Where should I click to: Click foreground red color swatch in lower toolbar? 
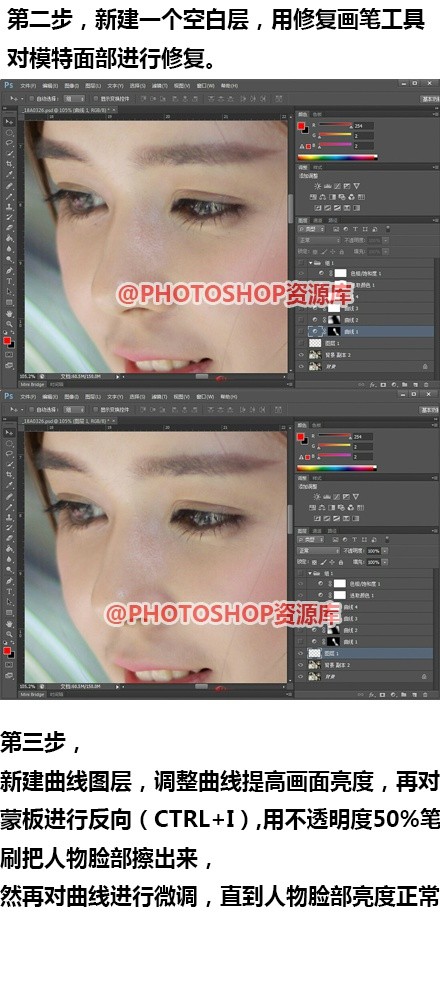6,651
